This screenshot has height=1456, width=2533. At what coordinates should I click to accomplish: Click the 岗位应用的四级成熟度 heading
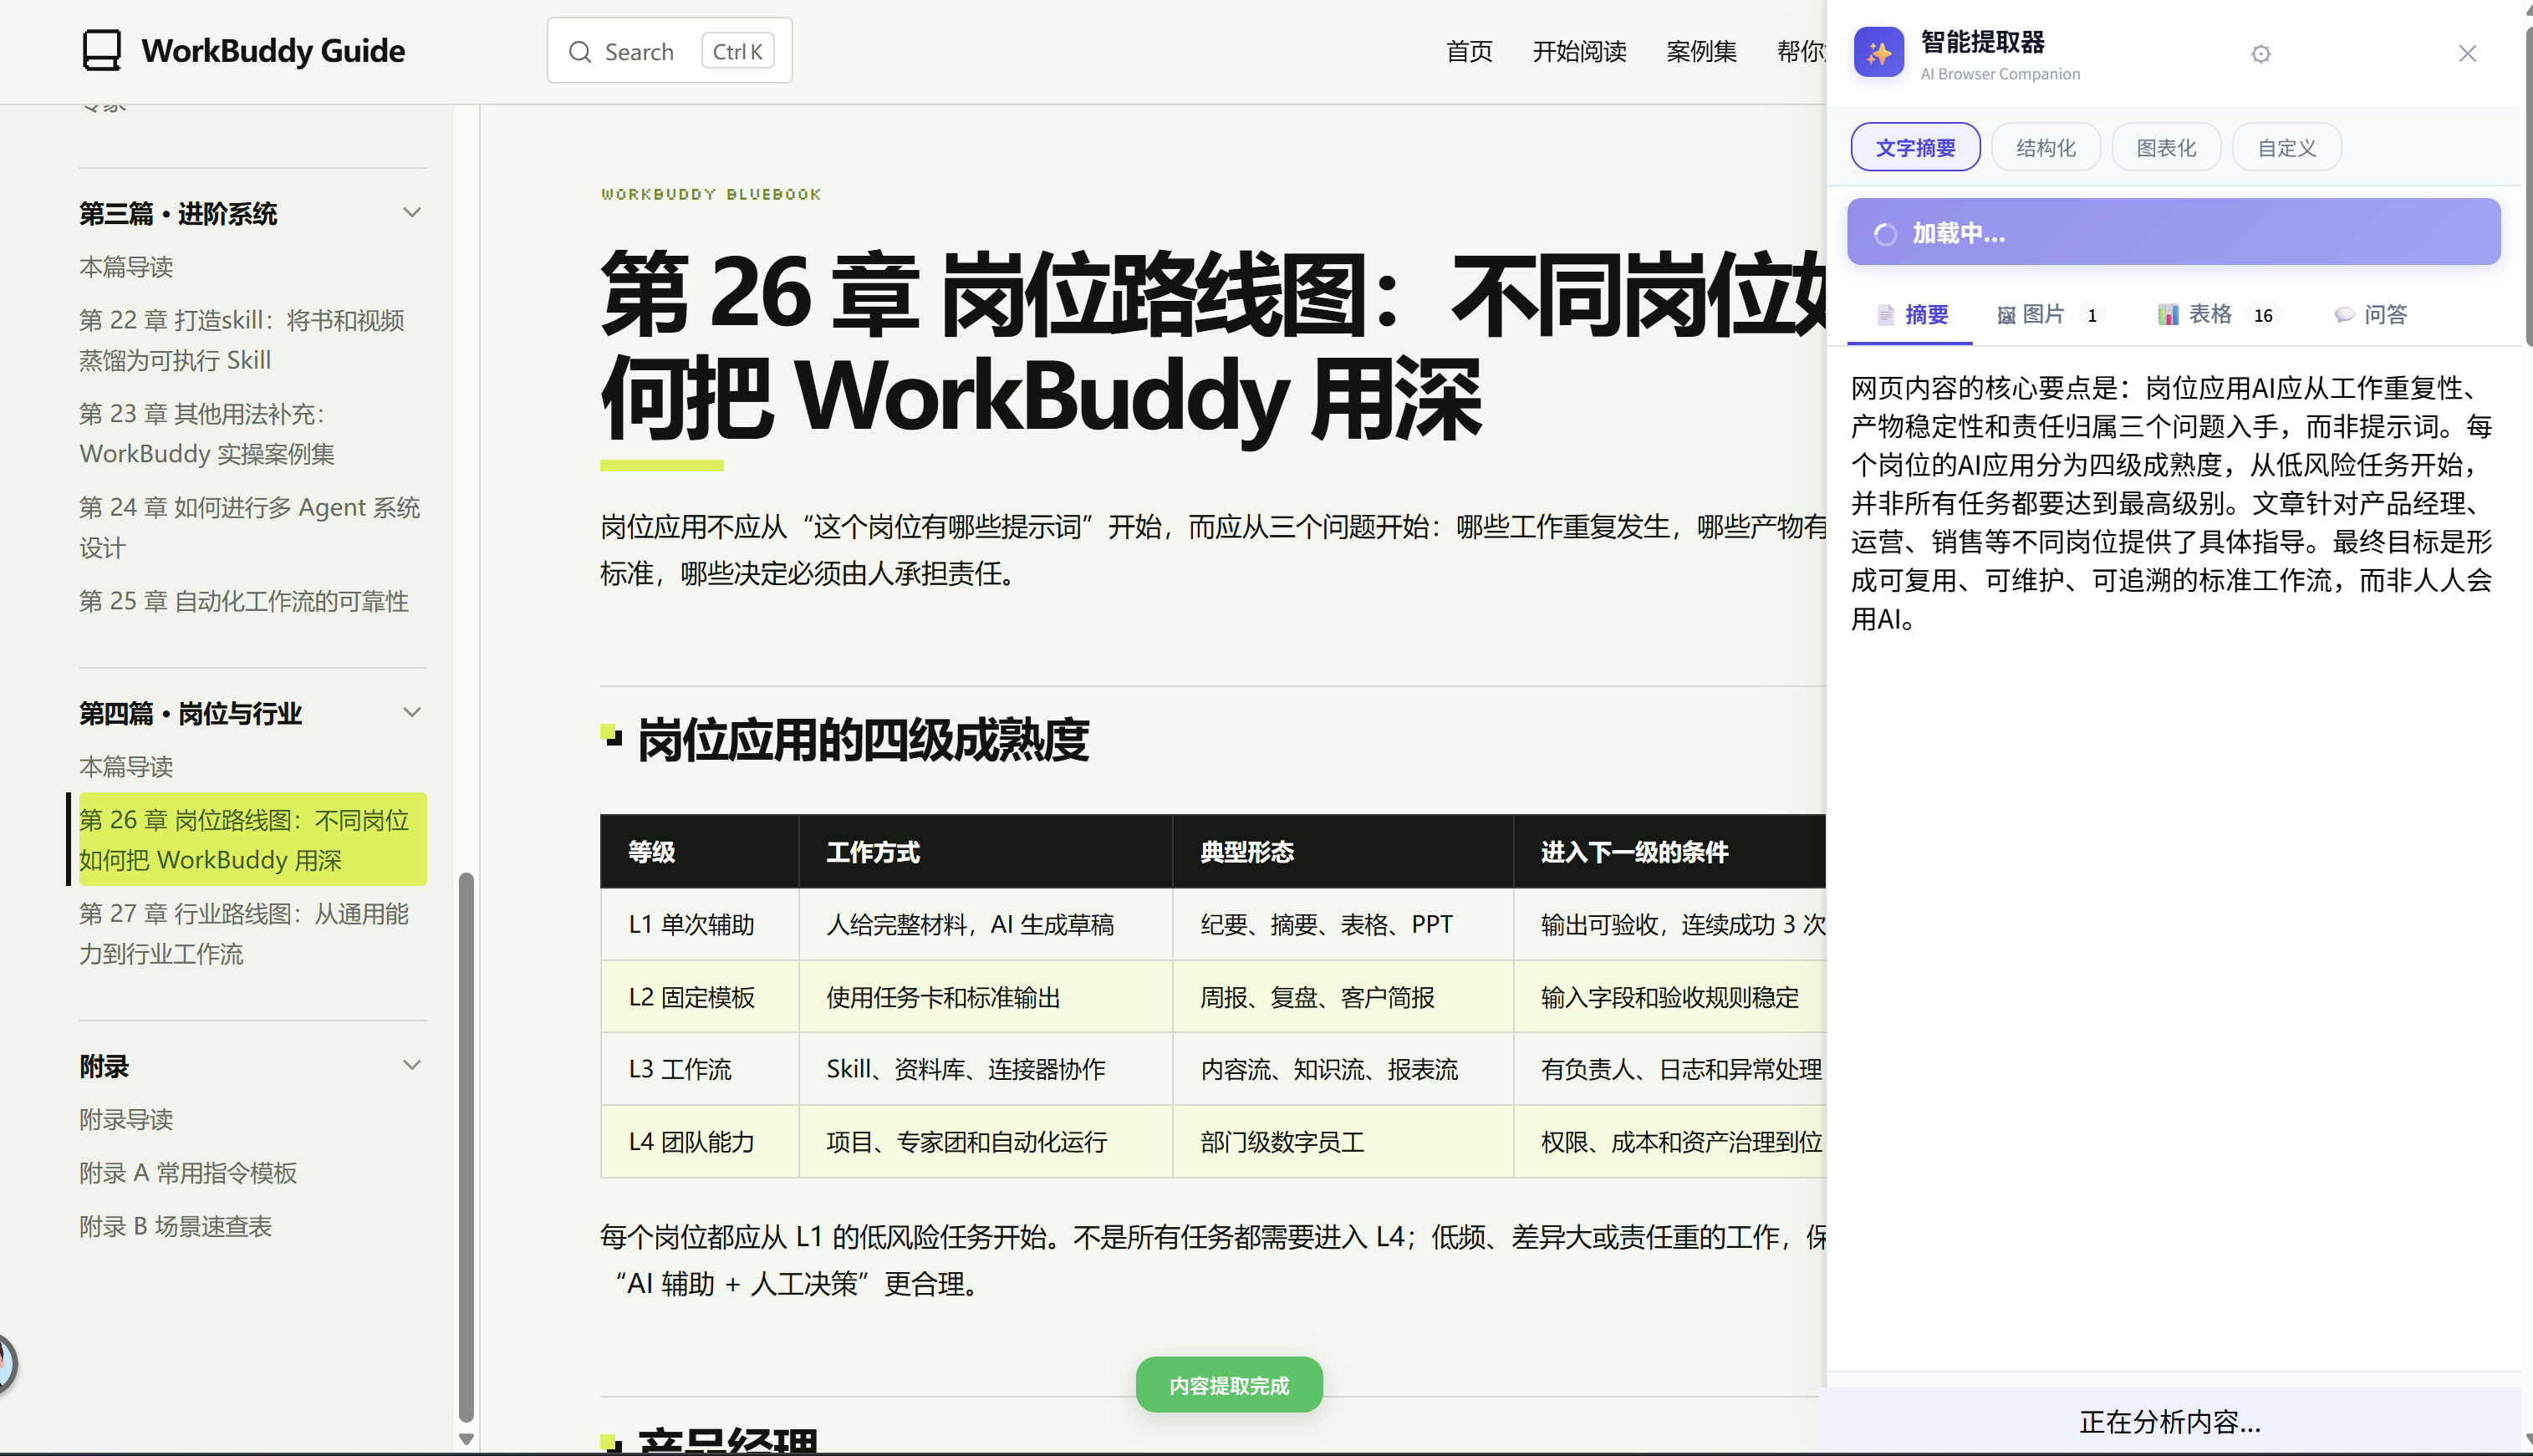tap(862, 740)
